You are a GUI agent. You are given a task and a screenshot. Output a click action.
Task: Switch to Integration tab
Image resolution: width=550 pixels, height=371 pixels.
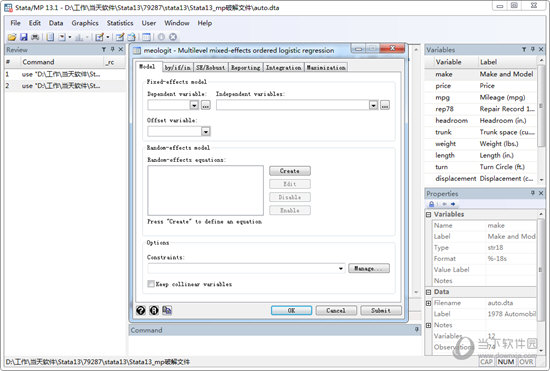tap(283, 67)
